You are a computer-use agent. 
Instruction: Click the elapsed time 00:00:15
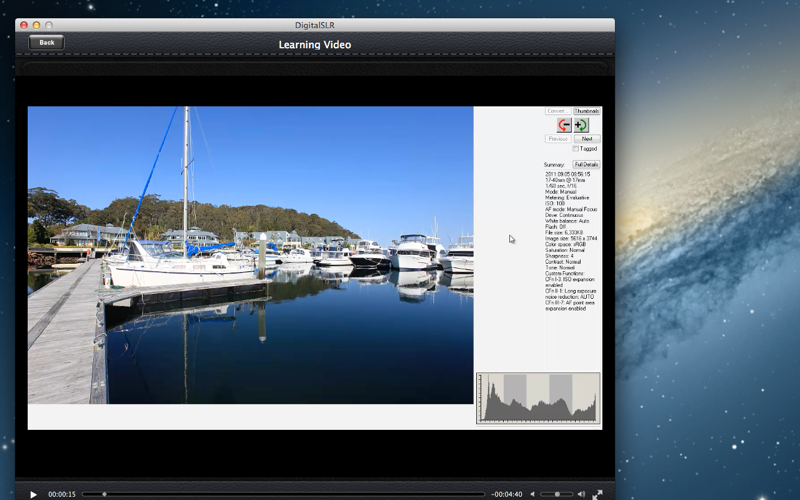(62, 494)
